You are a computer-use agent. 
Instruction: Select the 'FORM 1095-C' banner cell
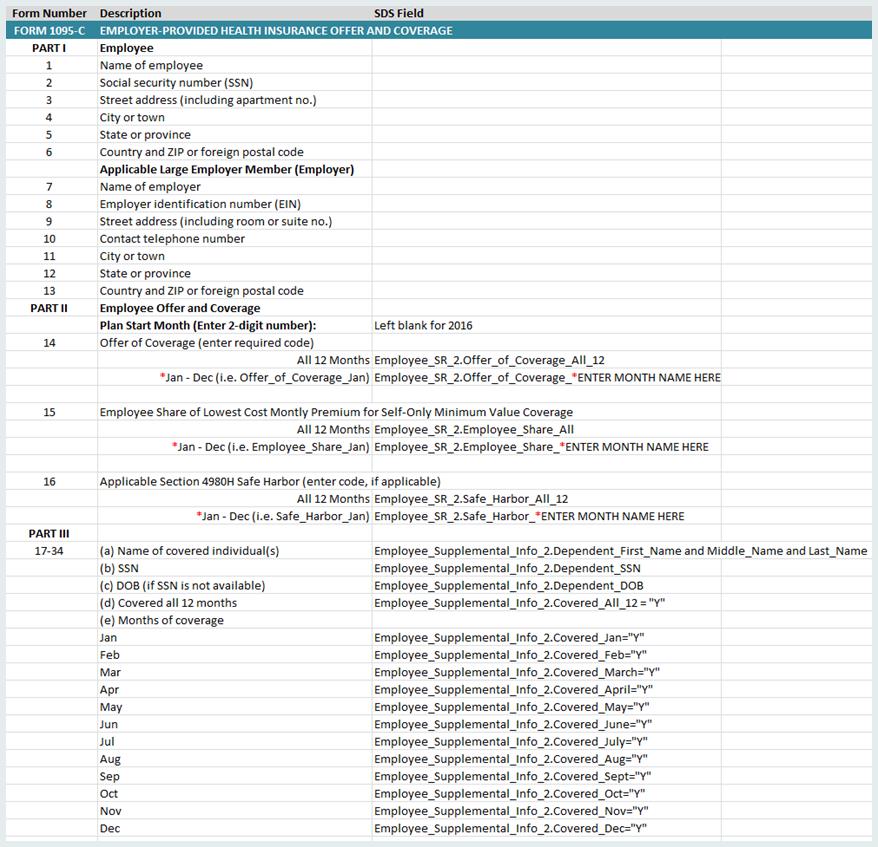[49, 30]
